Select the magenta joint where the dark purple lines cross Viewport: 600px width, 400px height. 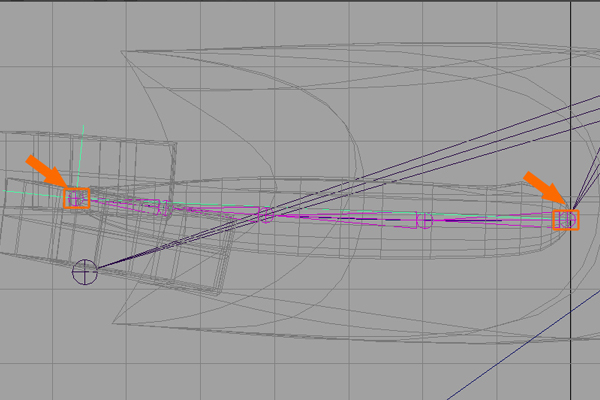(x=267, y=215)
